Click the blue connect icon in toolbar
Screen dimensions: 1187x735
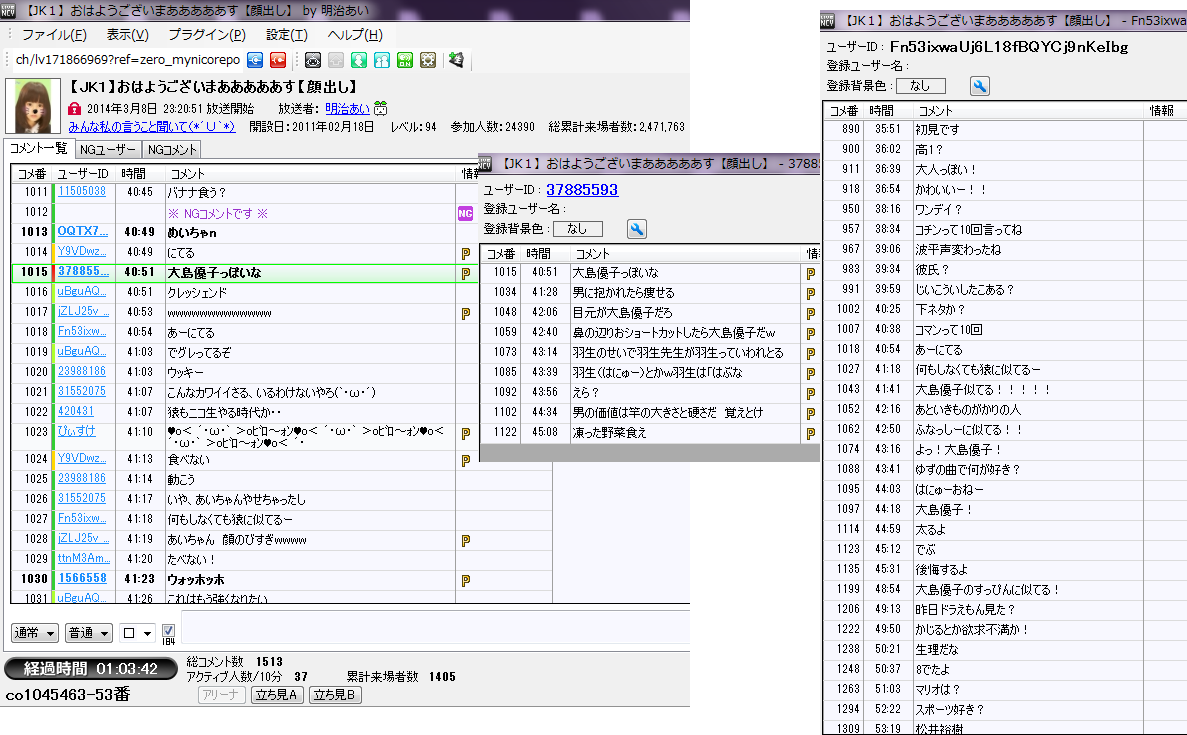tap(256, 60)
